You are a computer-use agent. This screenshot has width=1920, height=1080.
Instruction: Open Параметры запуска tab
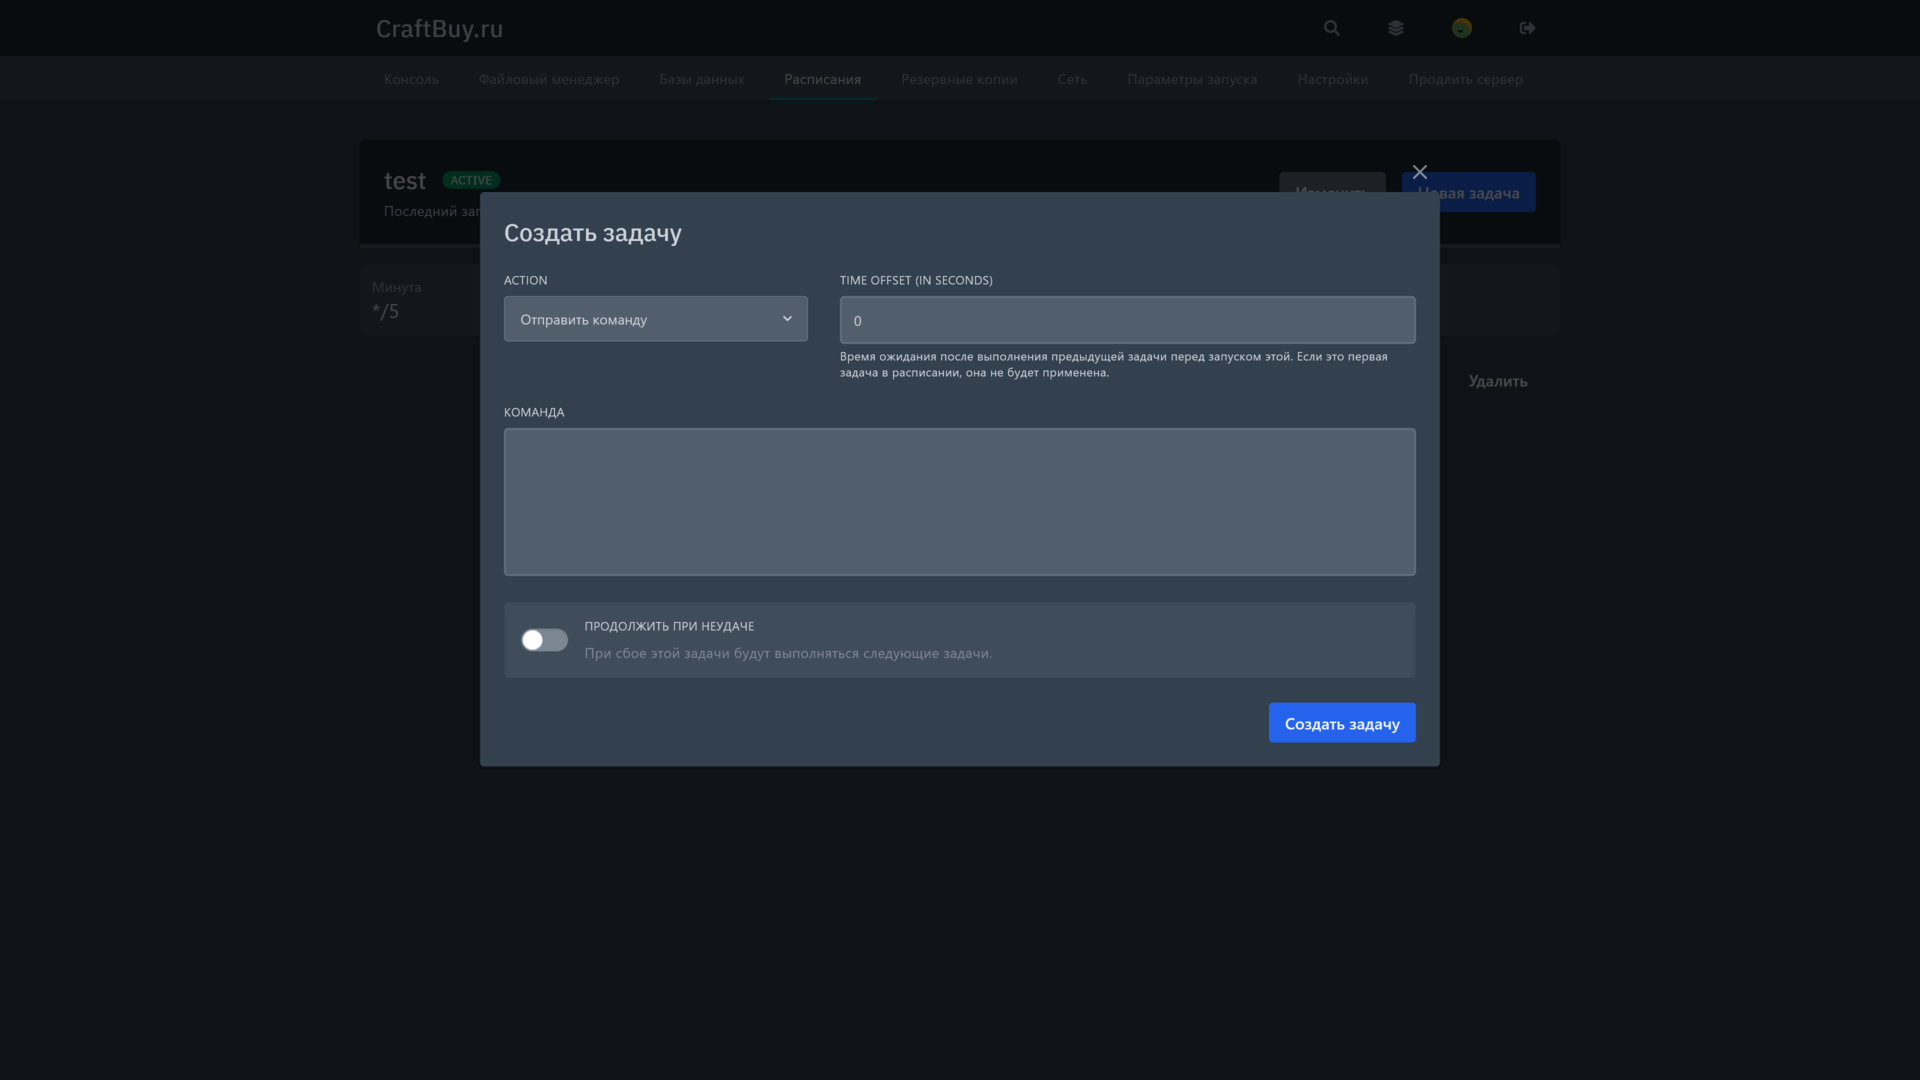(1192, 79)
